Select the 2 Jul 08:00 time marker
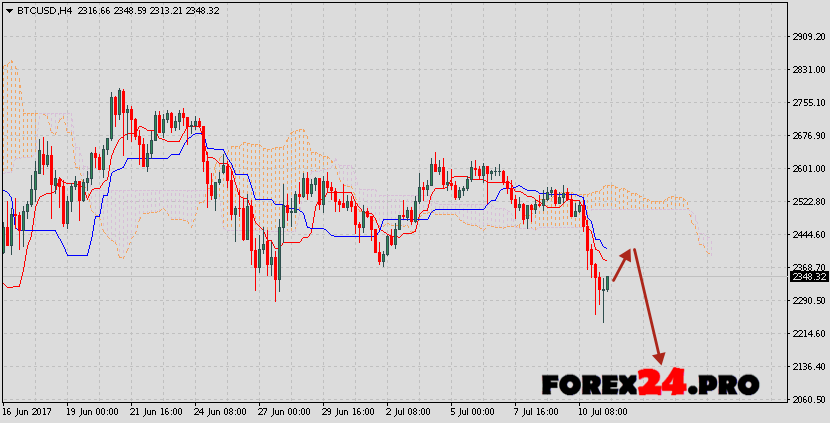 pos(407,411)
